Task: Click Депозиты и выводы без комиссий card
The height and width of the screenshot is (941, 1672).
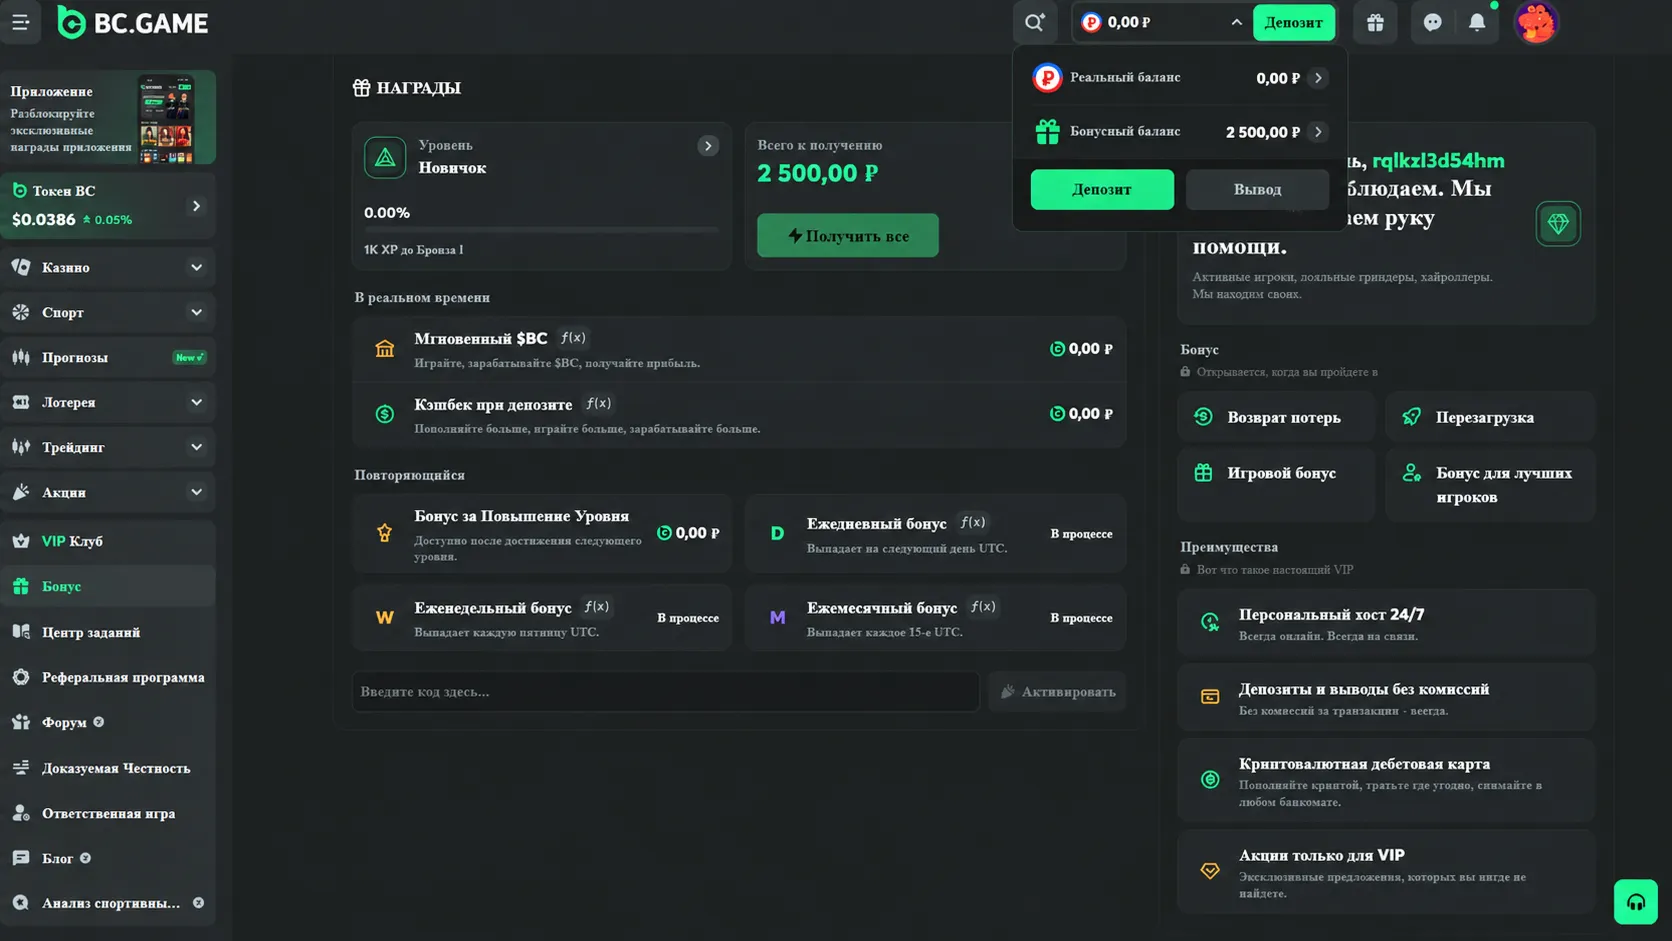Action: point(1386,697)
